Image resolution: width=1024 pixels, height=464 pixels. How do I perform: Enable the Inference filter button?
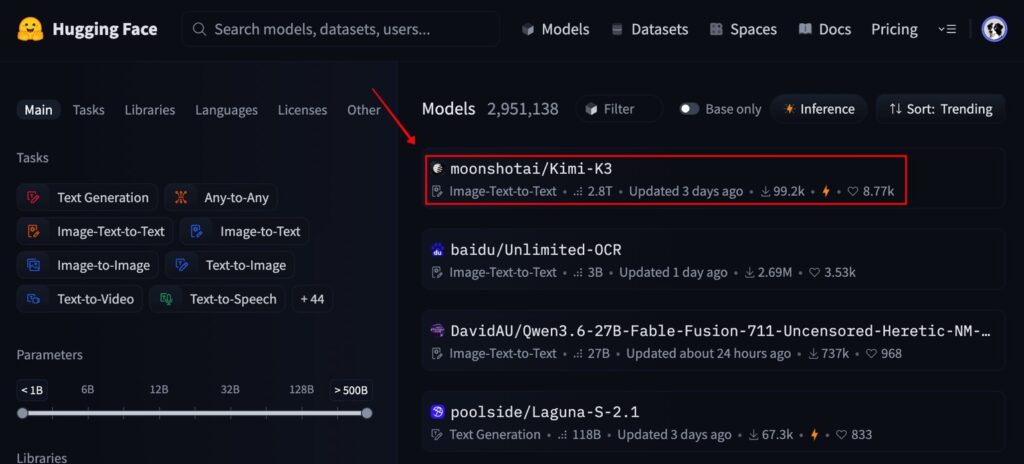[x=819, y=109]
